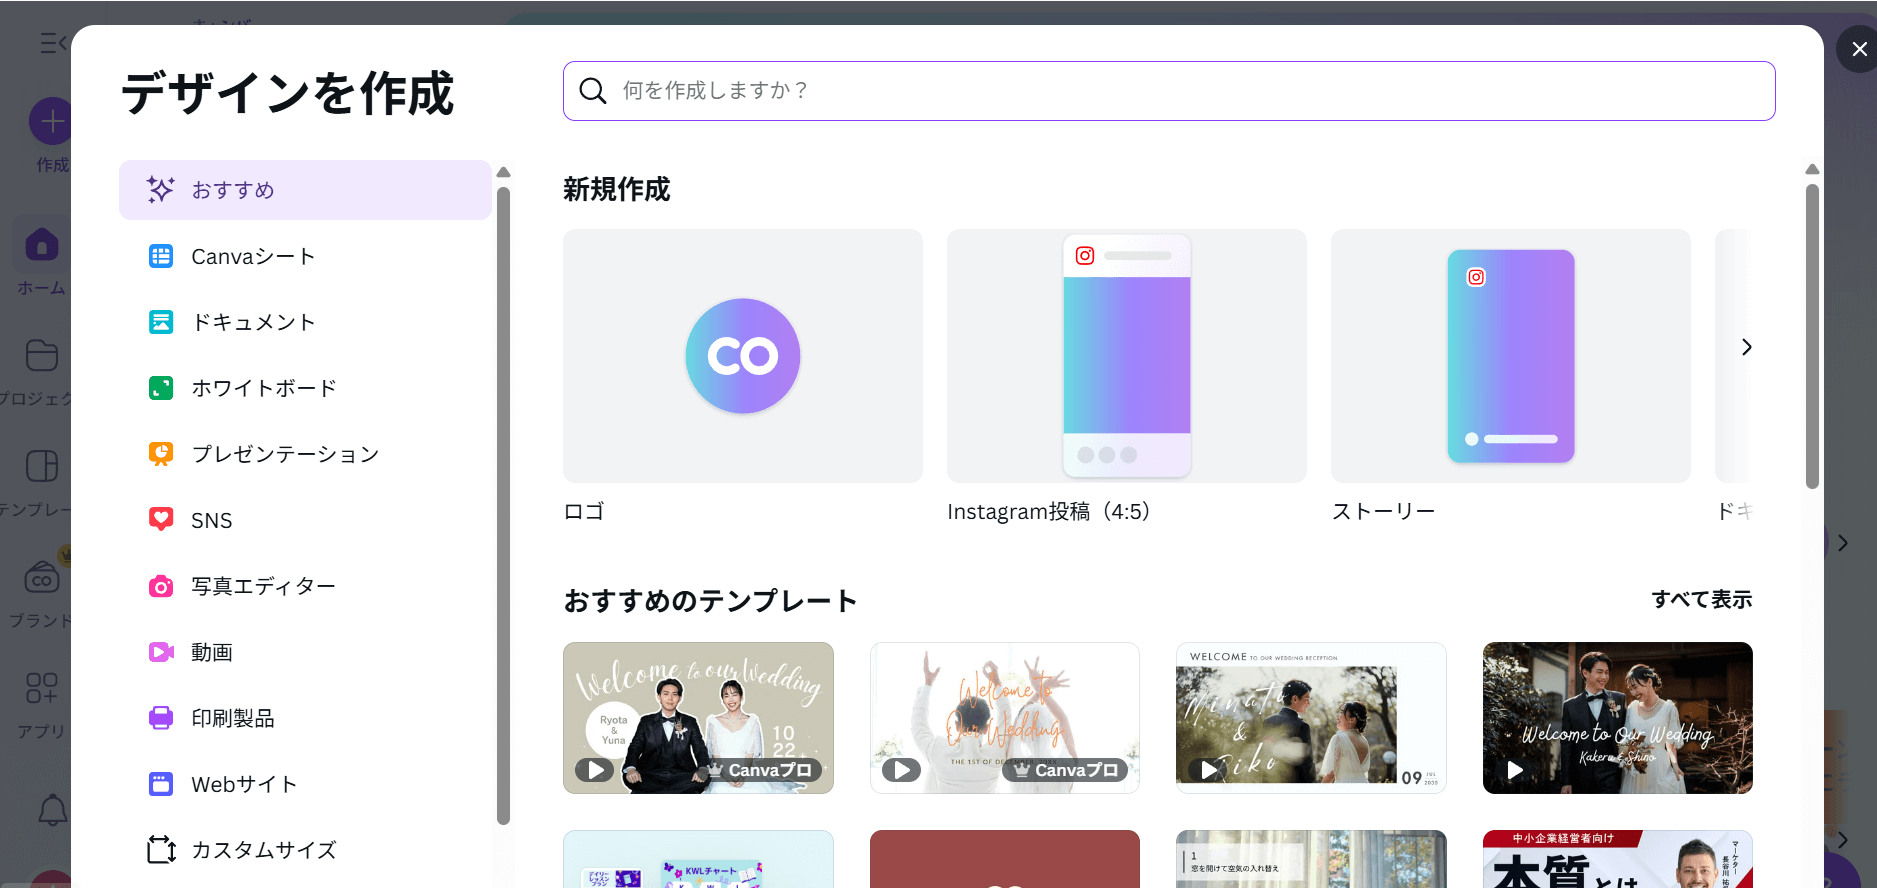Close the デザインを作成 dialog

point(1858,49)
